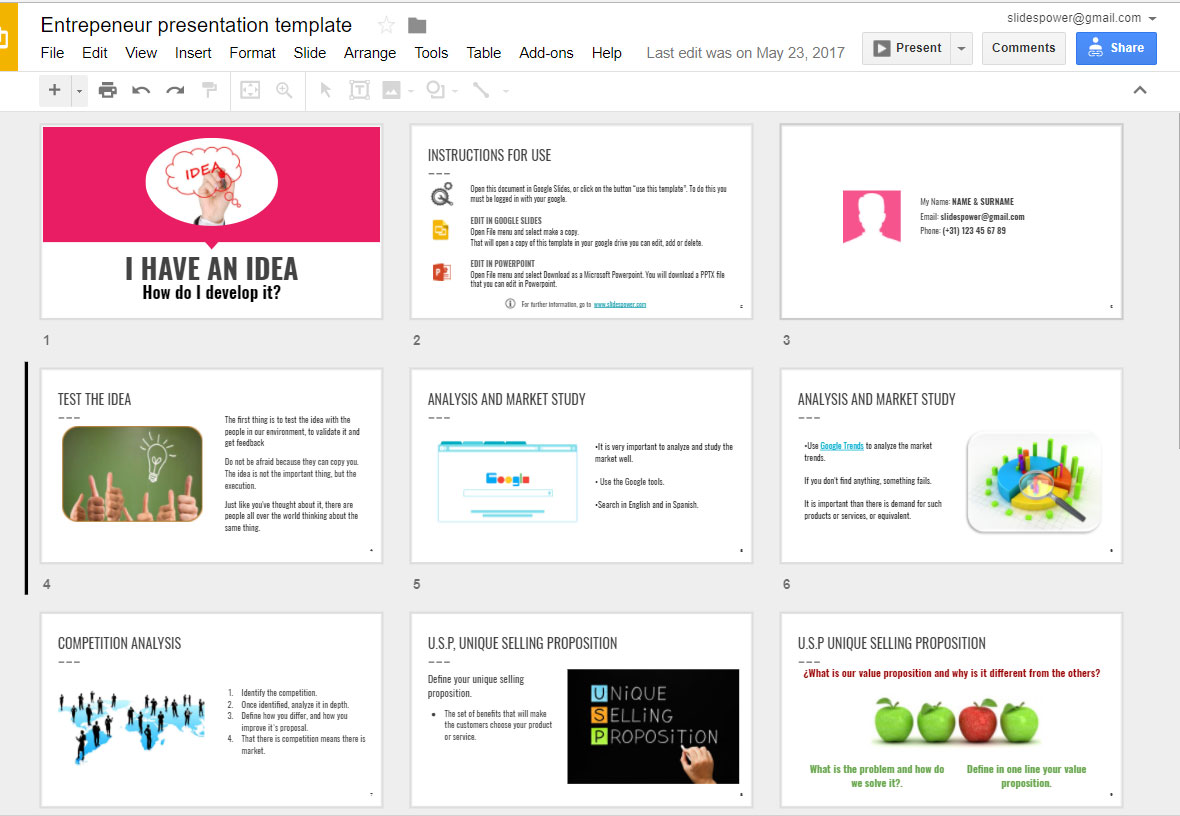This screenshot has height=816, width=1180.
Task: Star the presentation
Action: click(385, 25)
